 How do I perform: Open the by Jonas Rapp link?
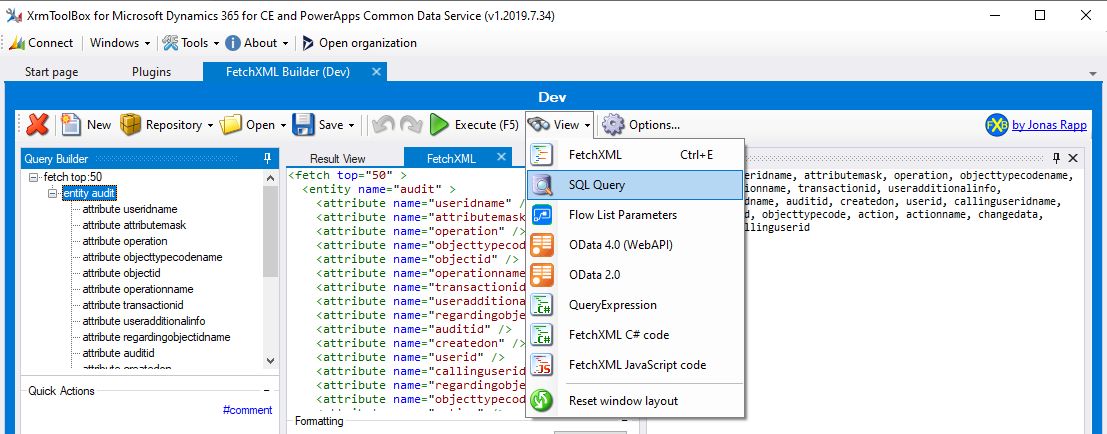[1048, 125]
